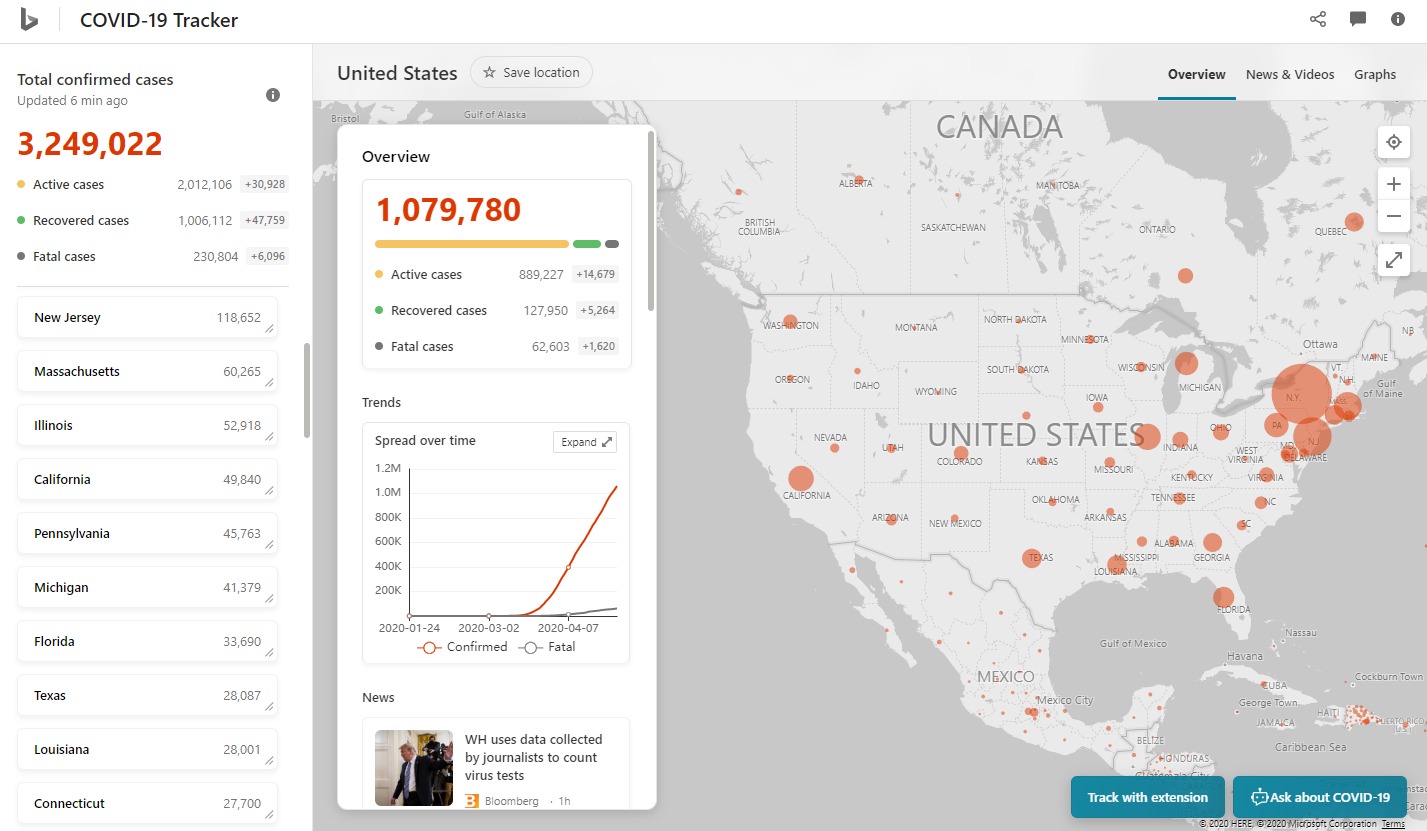
Task: Click info icon beside Total confirmed cases
Action: (x=273, y=95)
